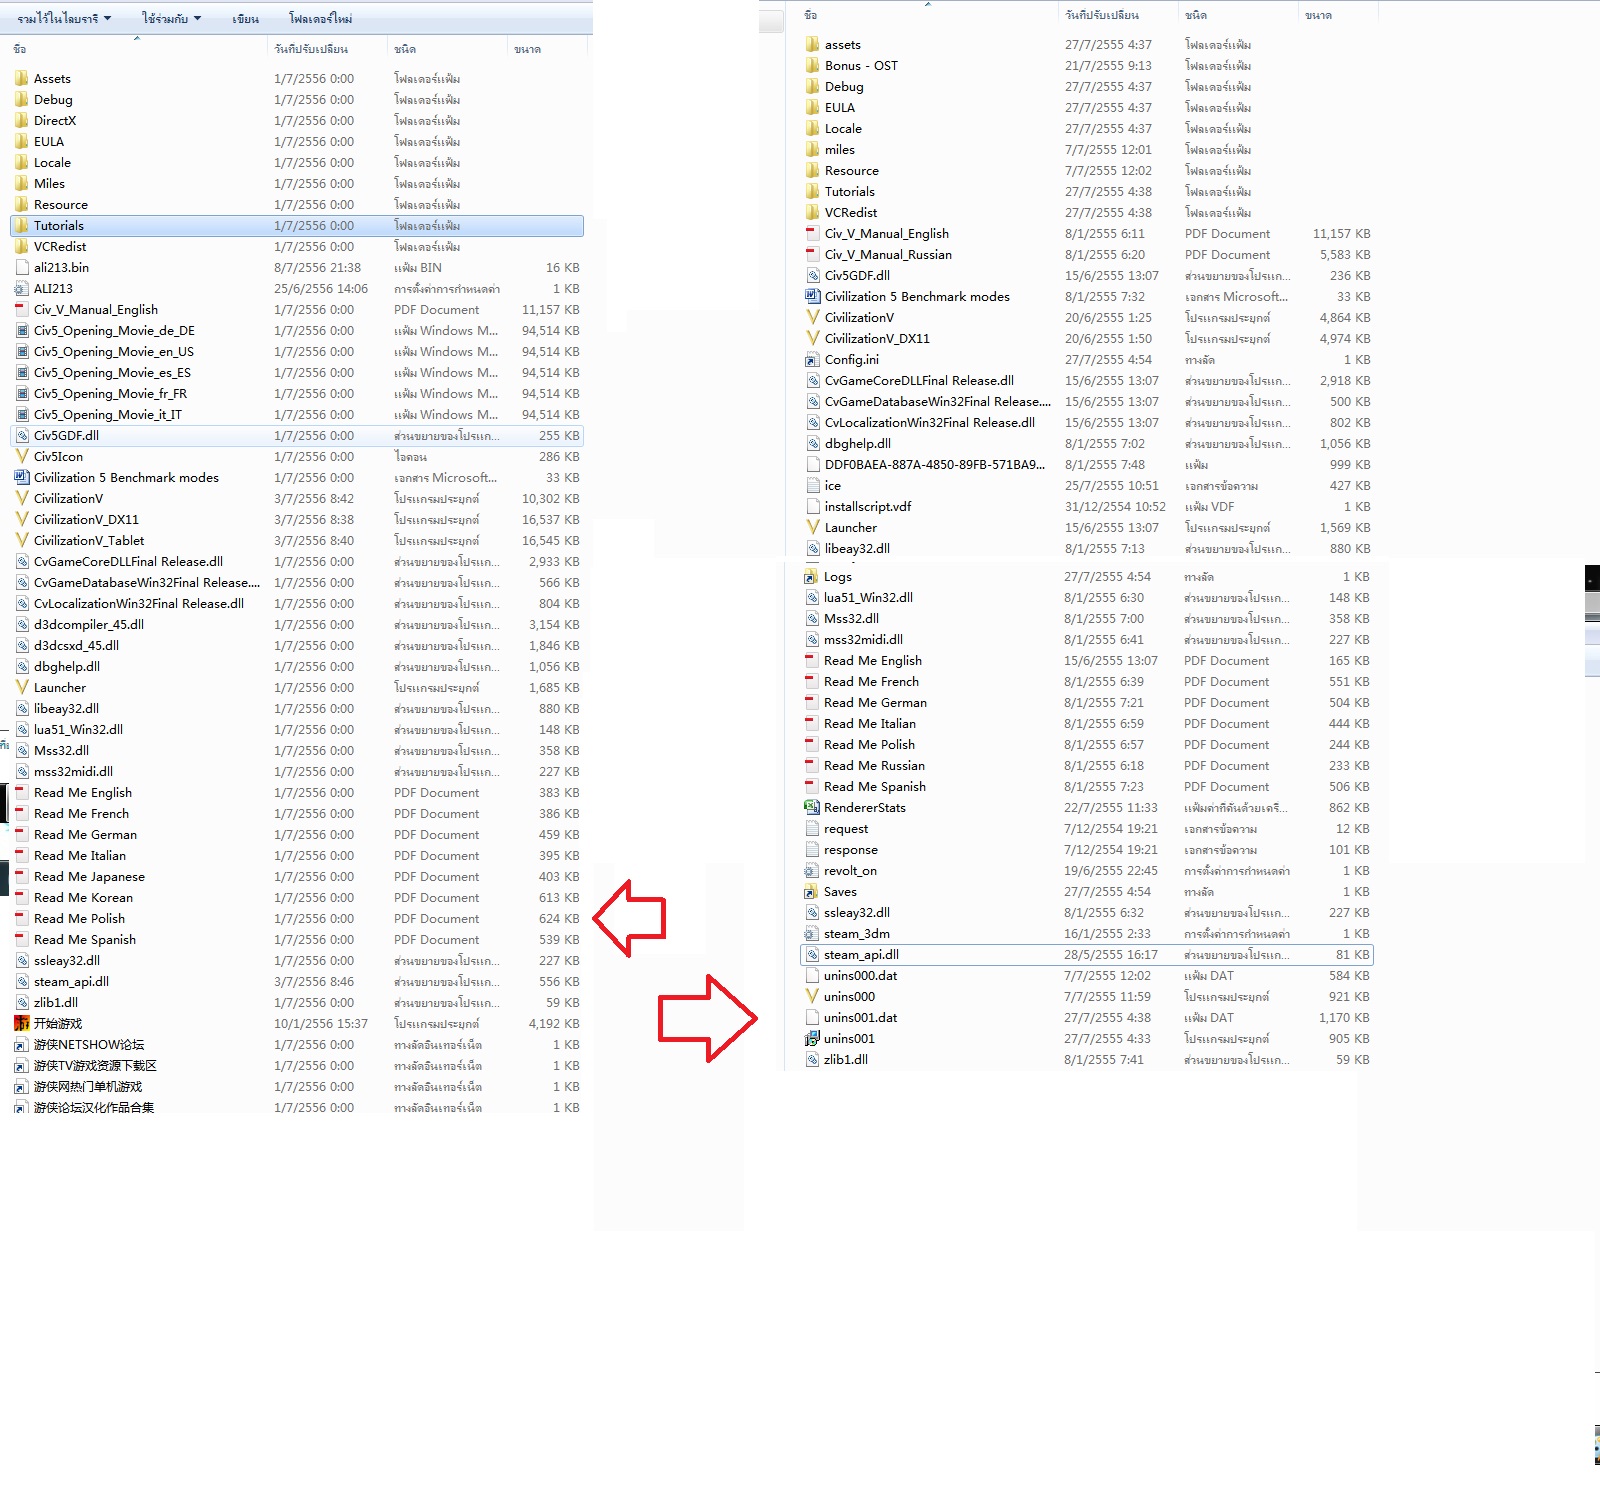Select 'Launcher' file name in right window

[x=851, y=527]
